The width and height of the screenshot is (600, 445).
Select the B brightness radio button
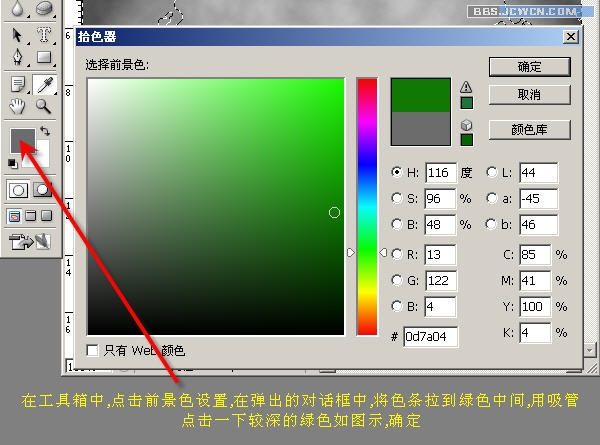(397, 224)
